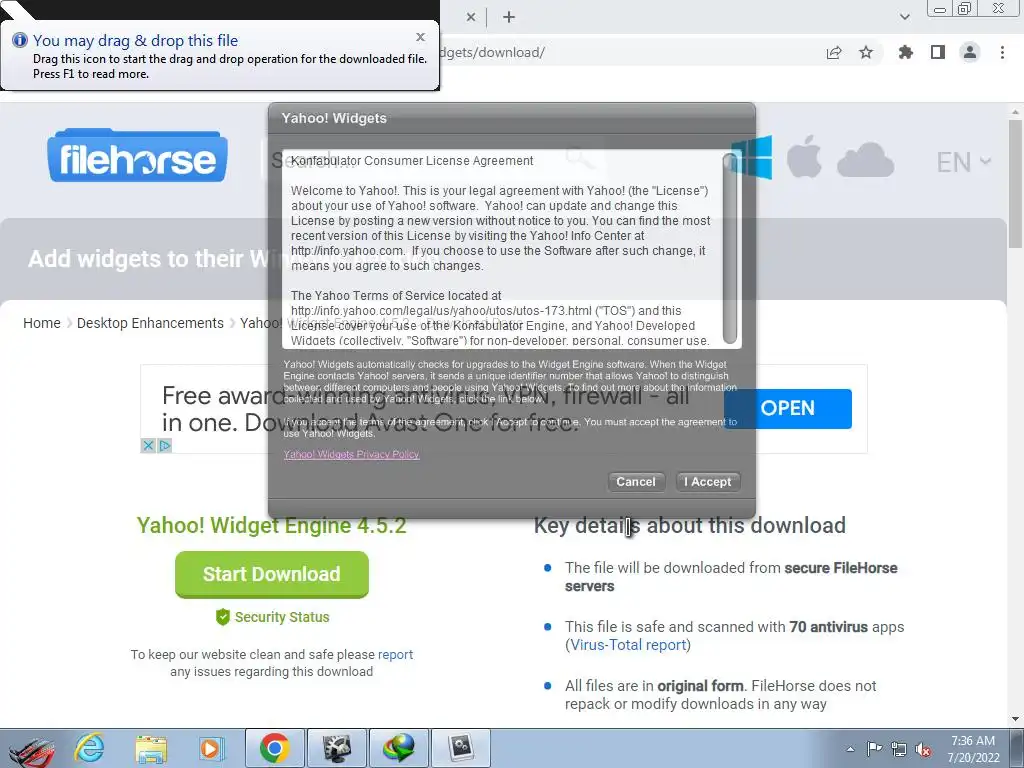1024x768 pixels.
Task: Open the Virus-Total report link
Action: coord(628,645)
